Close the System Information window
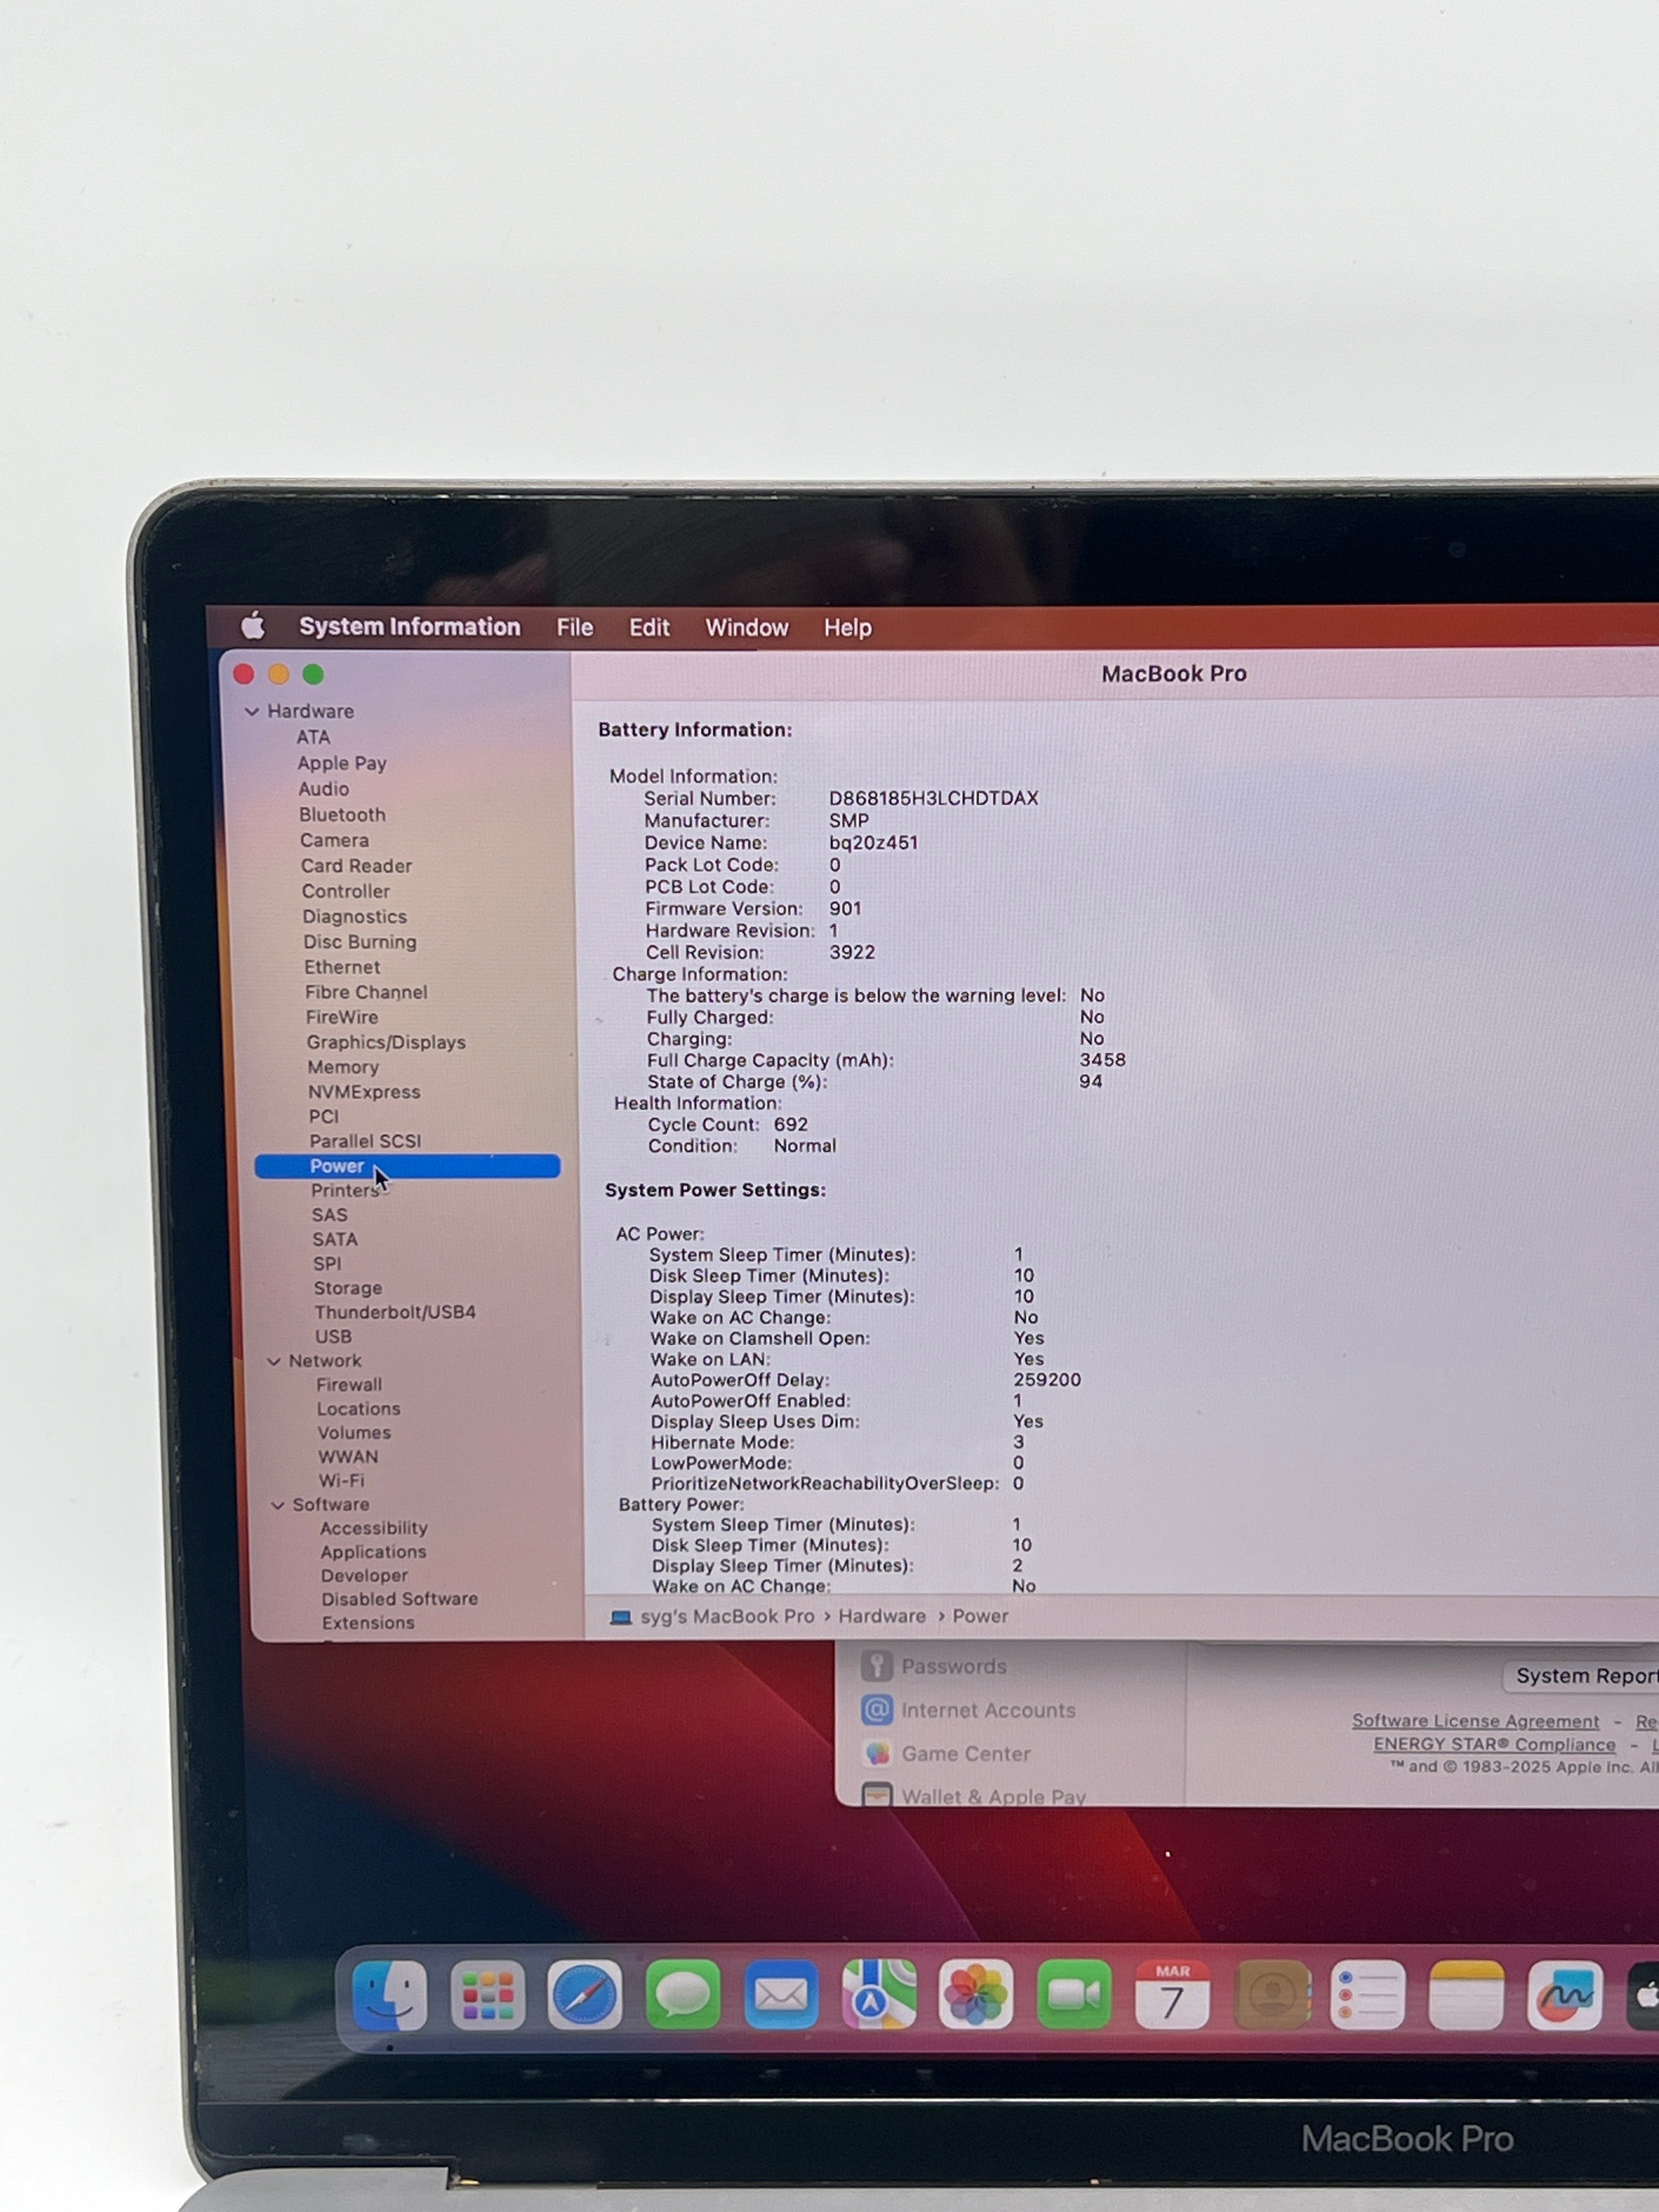The image size is (1659, 2212). click(x=243, y=674)
